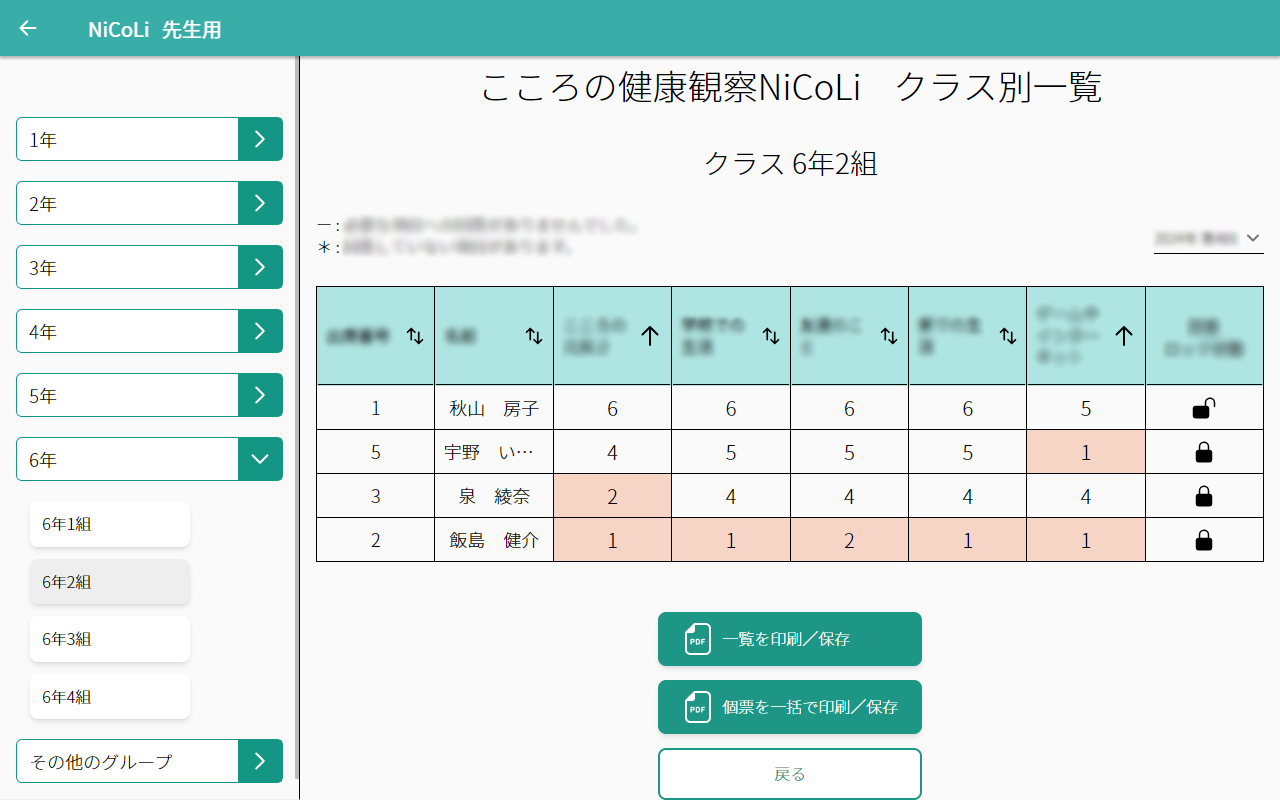Expand the 5年 grade group
Screen dimensions: 1280x800
click(260, 395)
